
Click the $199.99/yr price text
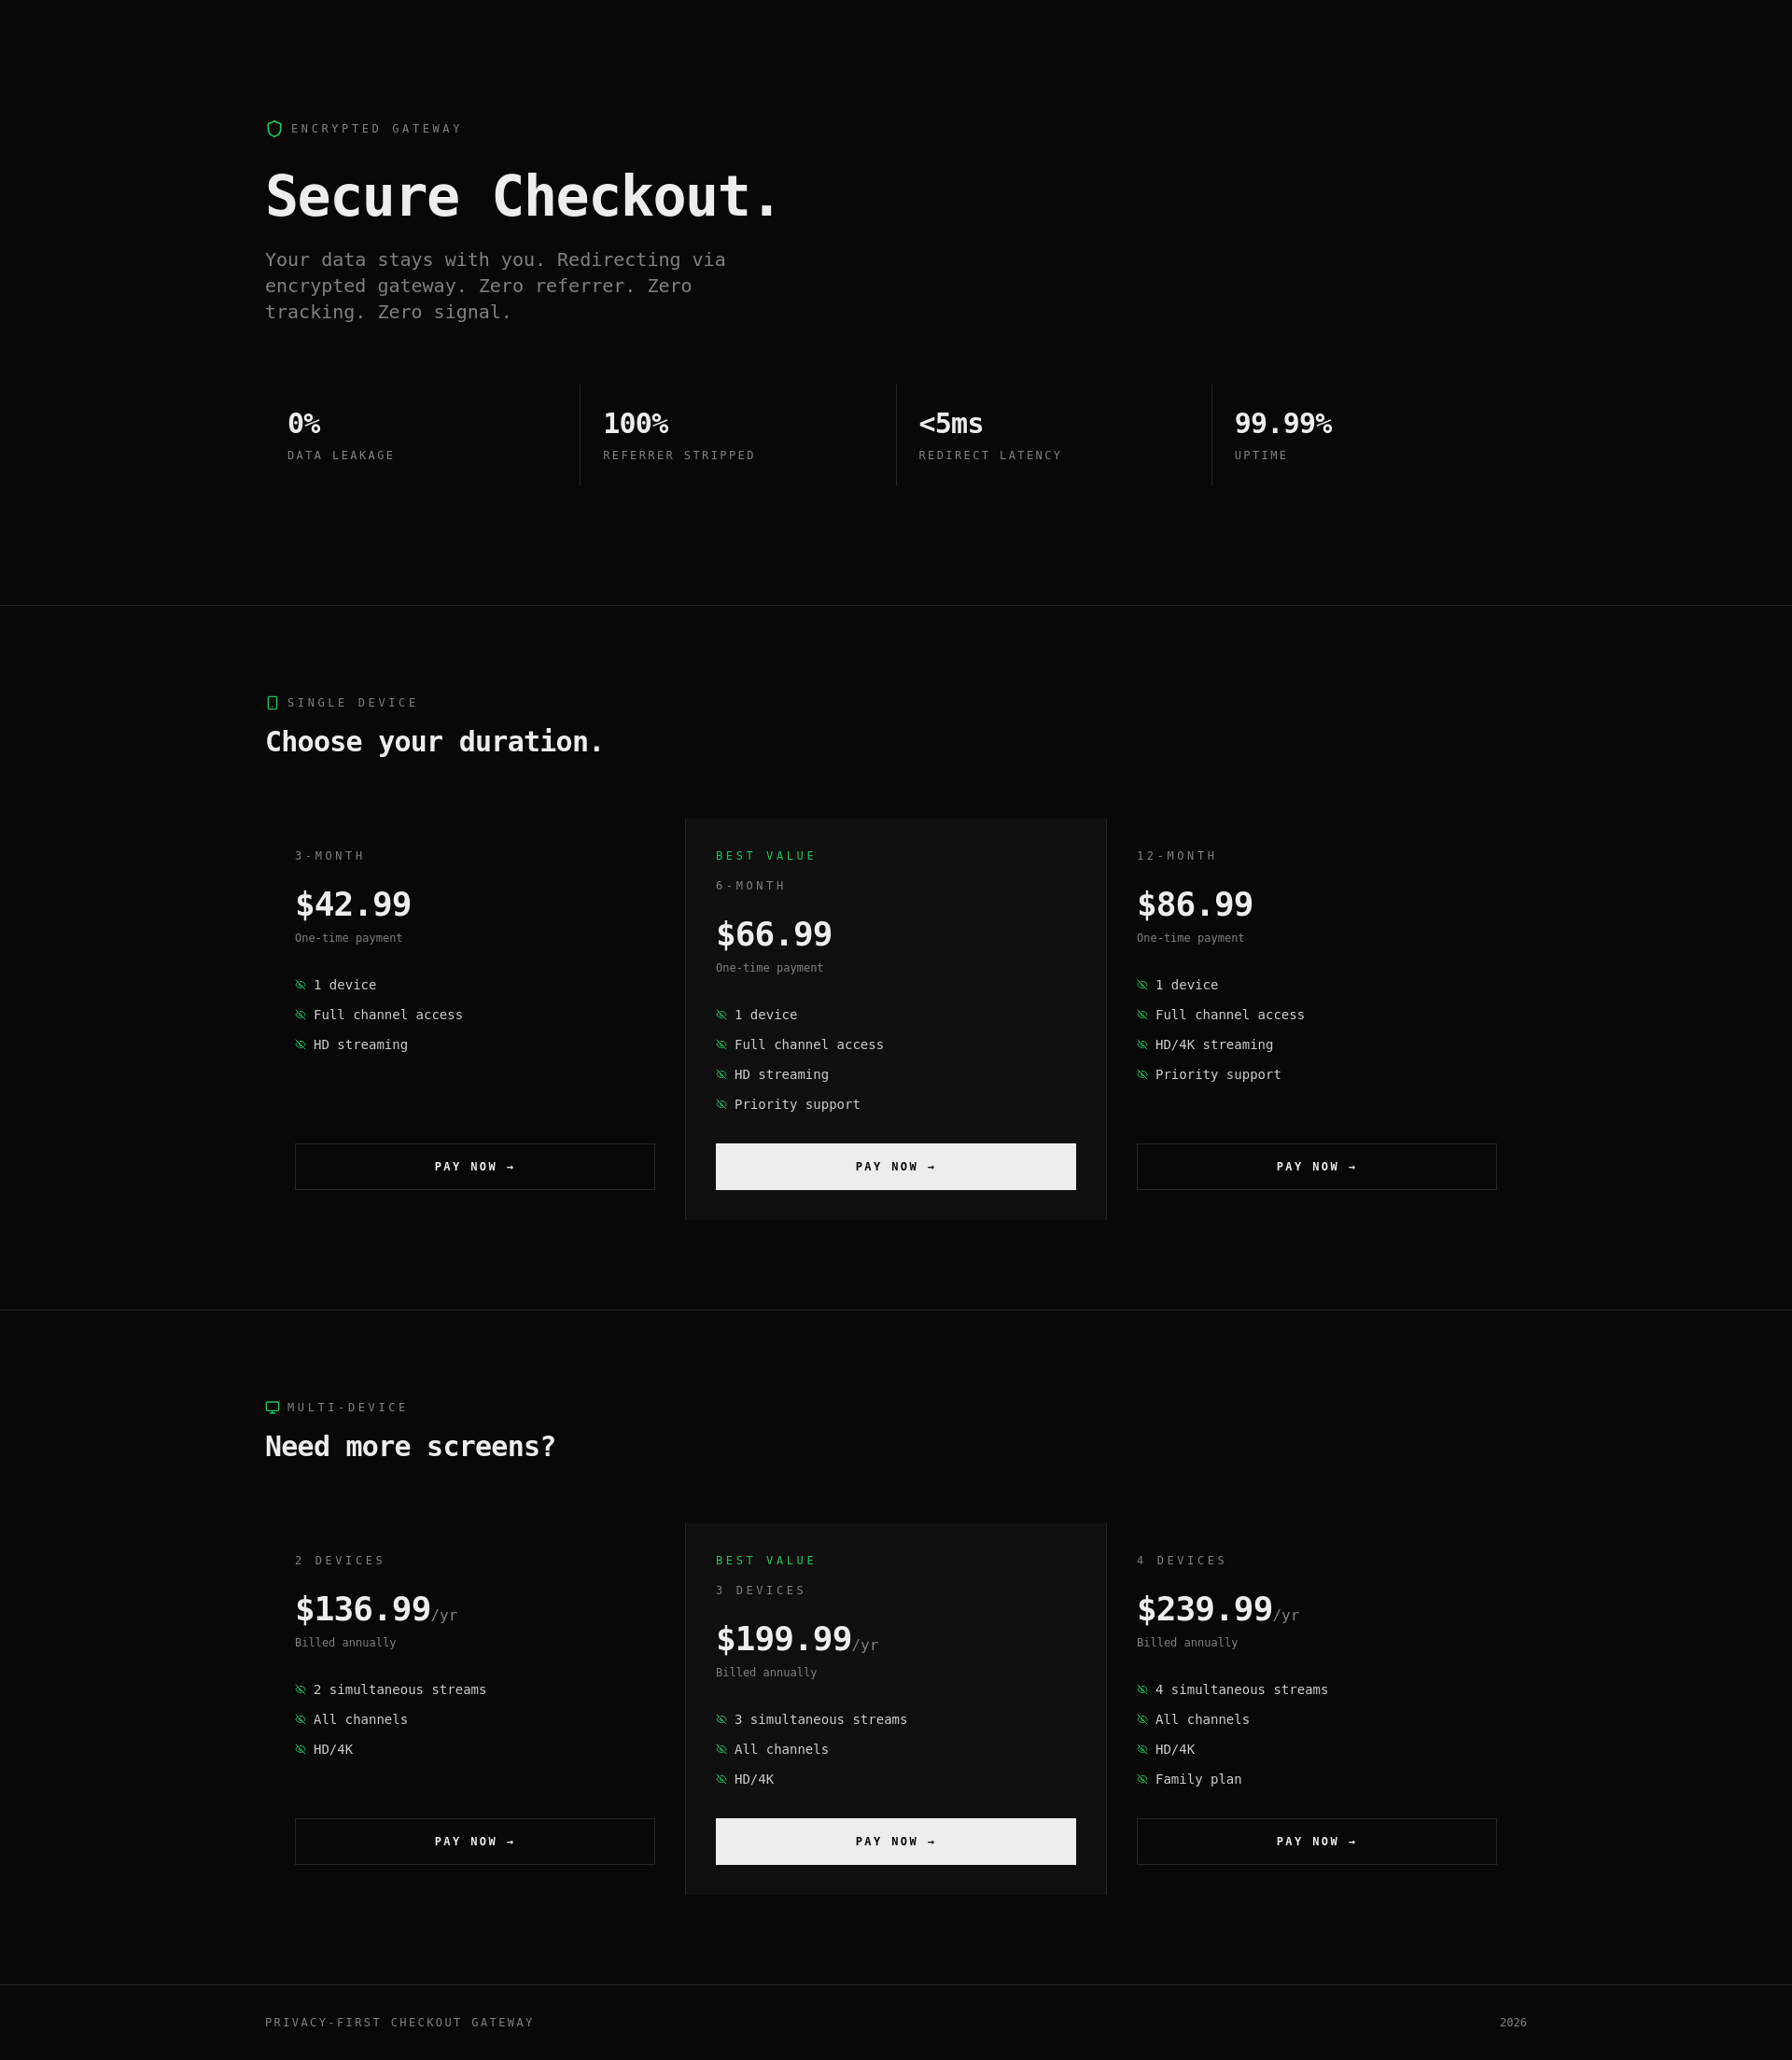point(797,1639)
